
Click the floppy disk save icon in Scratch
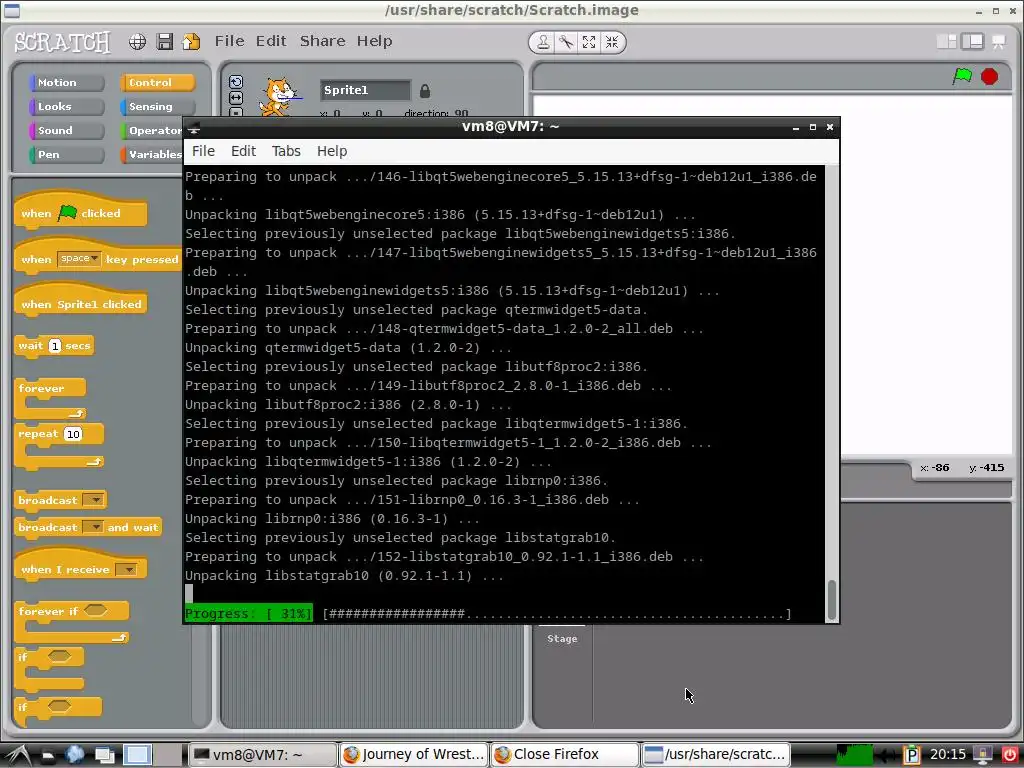pyautogui.click(x=165, y=42)
